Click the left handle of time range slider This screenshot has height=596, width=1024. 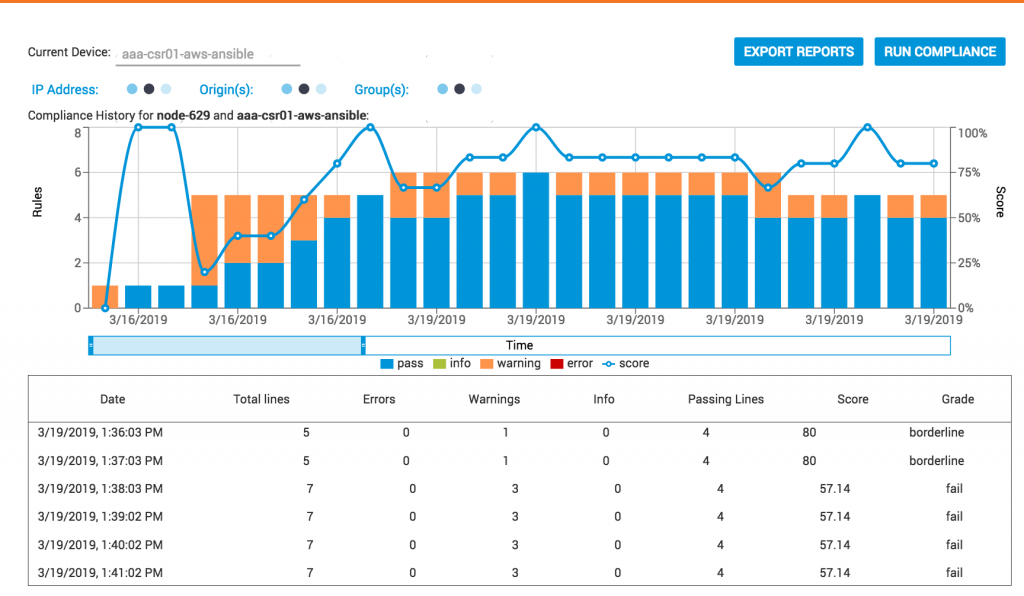pyautogui.click(x=90, y=346)
